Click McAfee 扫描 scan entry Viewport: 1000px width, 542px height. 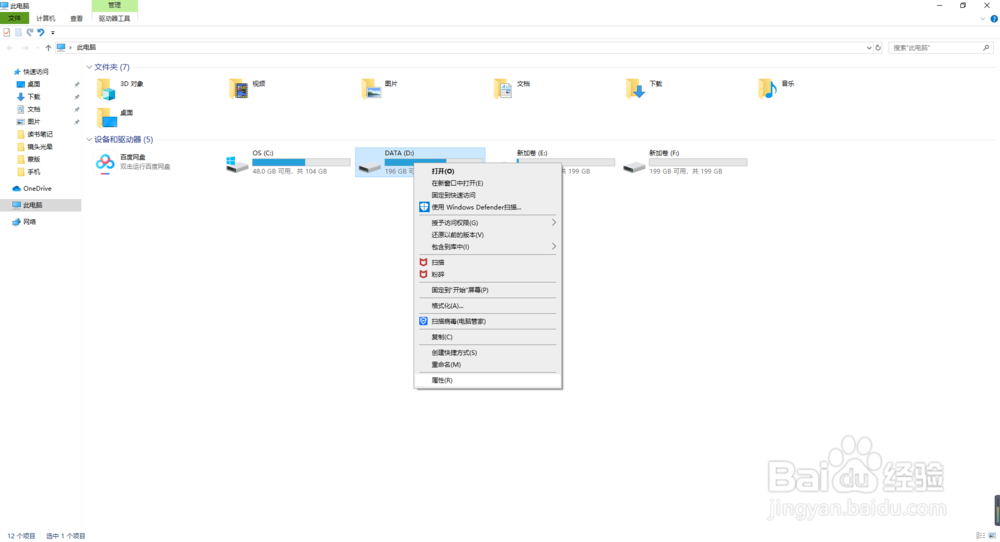coord(488,262)
